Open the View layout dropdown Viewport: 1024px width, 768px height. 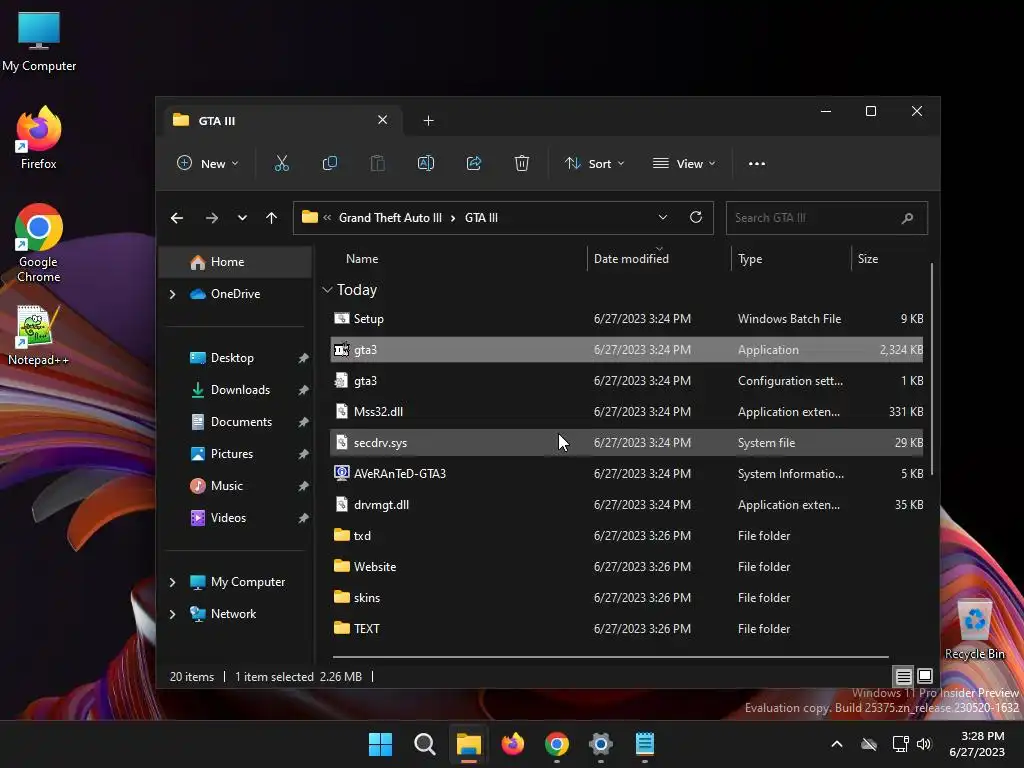point(684,163)
